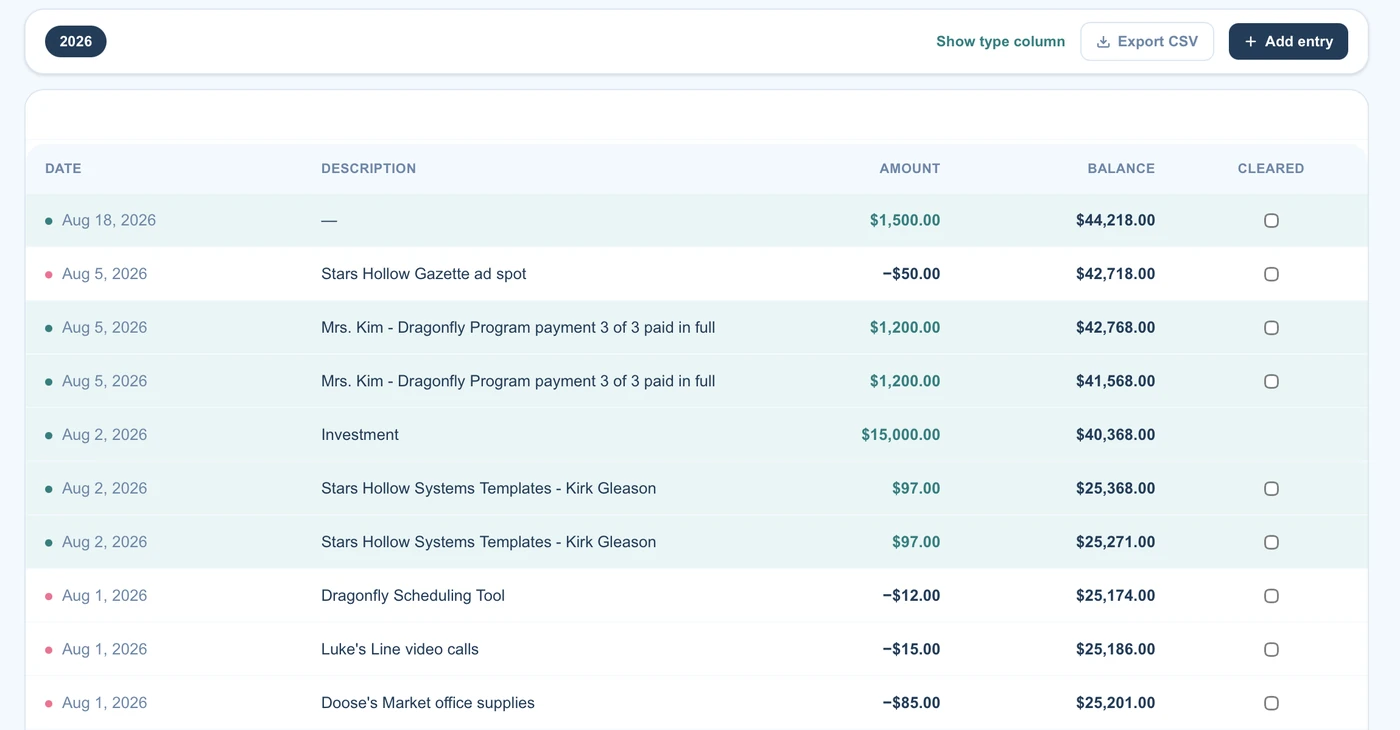Screen dimensions: 1400x730
Task: Click the AMOUNT column header
Action: pos(909,168)
